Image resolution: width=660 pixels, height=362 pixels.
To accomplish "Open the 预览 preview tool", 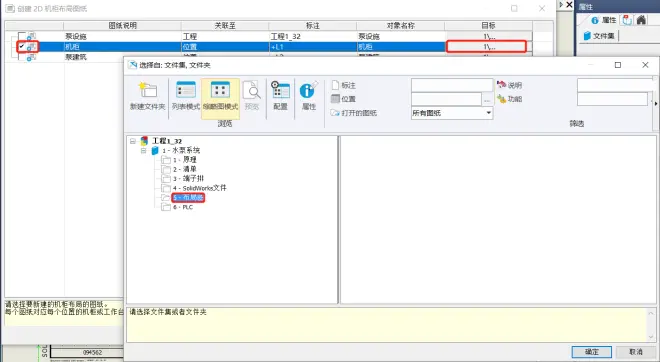I will [x=252, y=96].
